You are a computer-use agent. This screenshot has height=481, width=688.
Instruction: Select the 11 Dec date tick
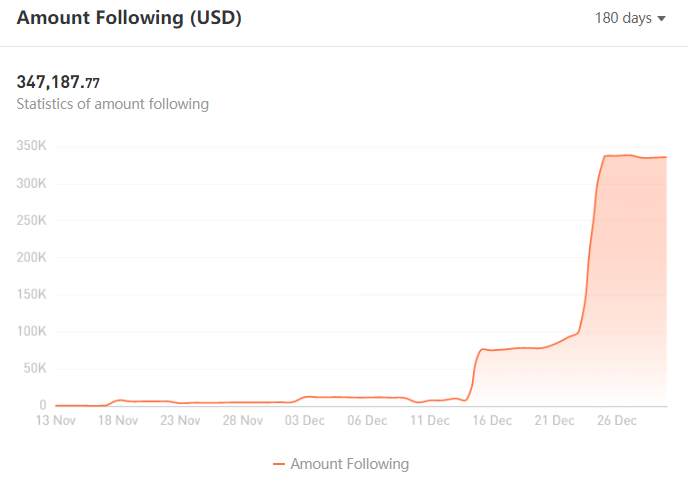(x=430, y=420)
